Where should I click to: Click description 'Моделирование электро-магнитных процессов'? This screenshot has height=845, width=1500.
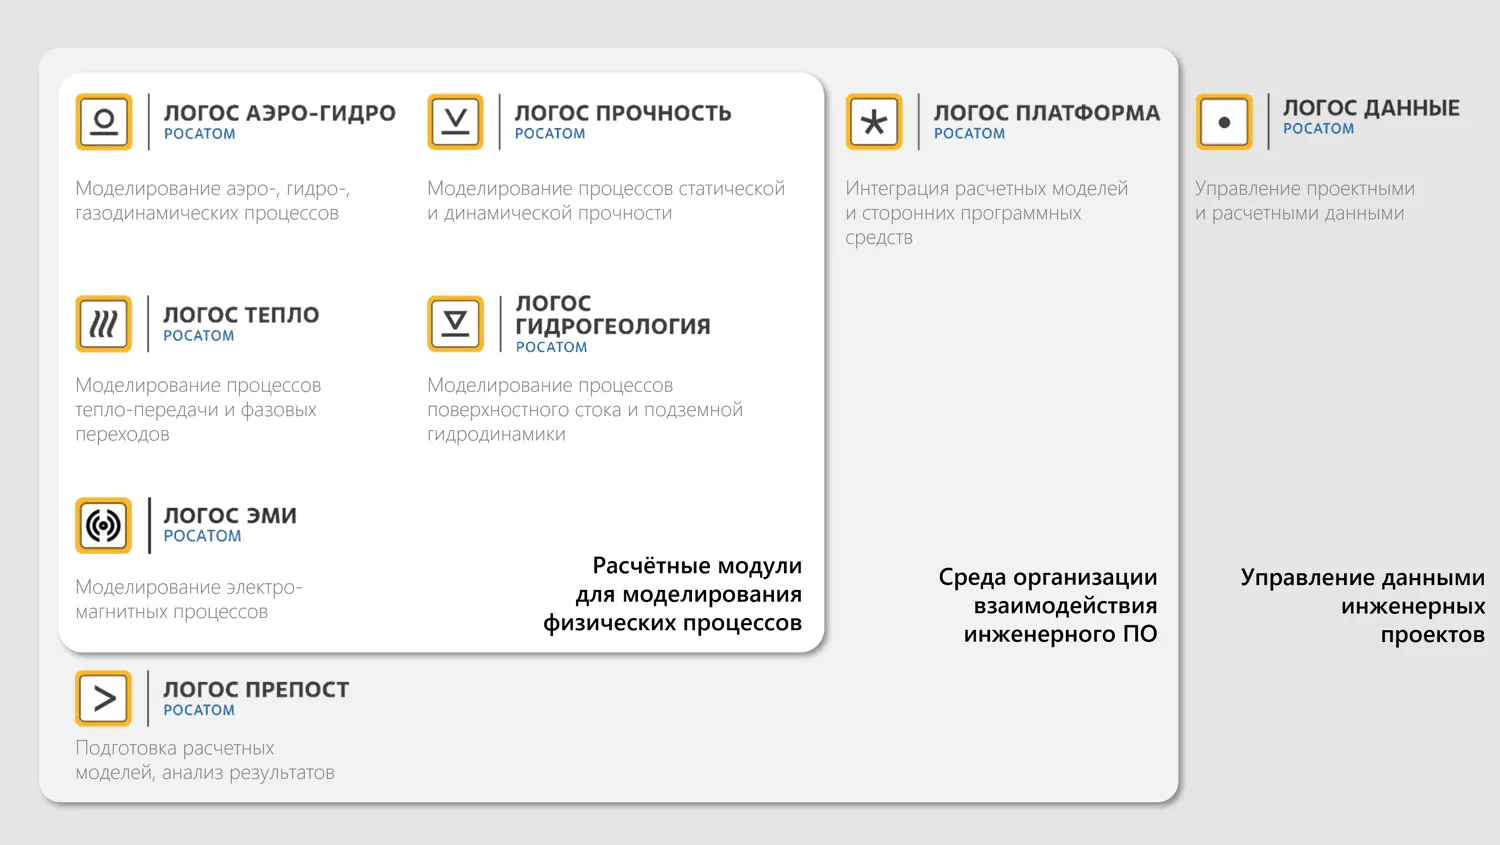coord(189,600)
